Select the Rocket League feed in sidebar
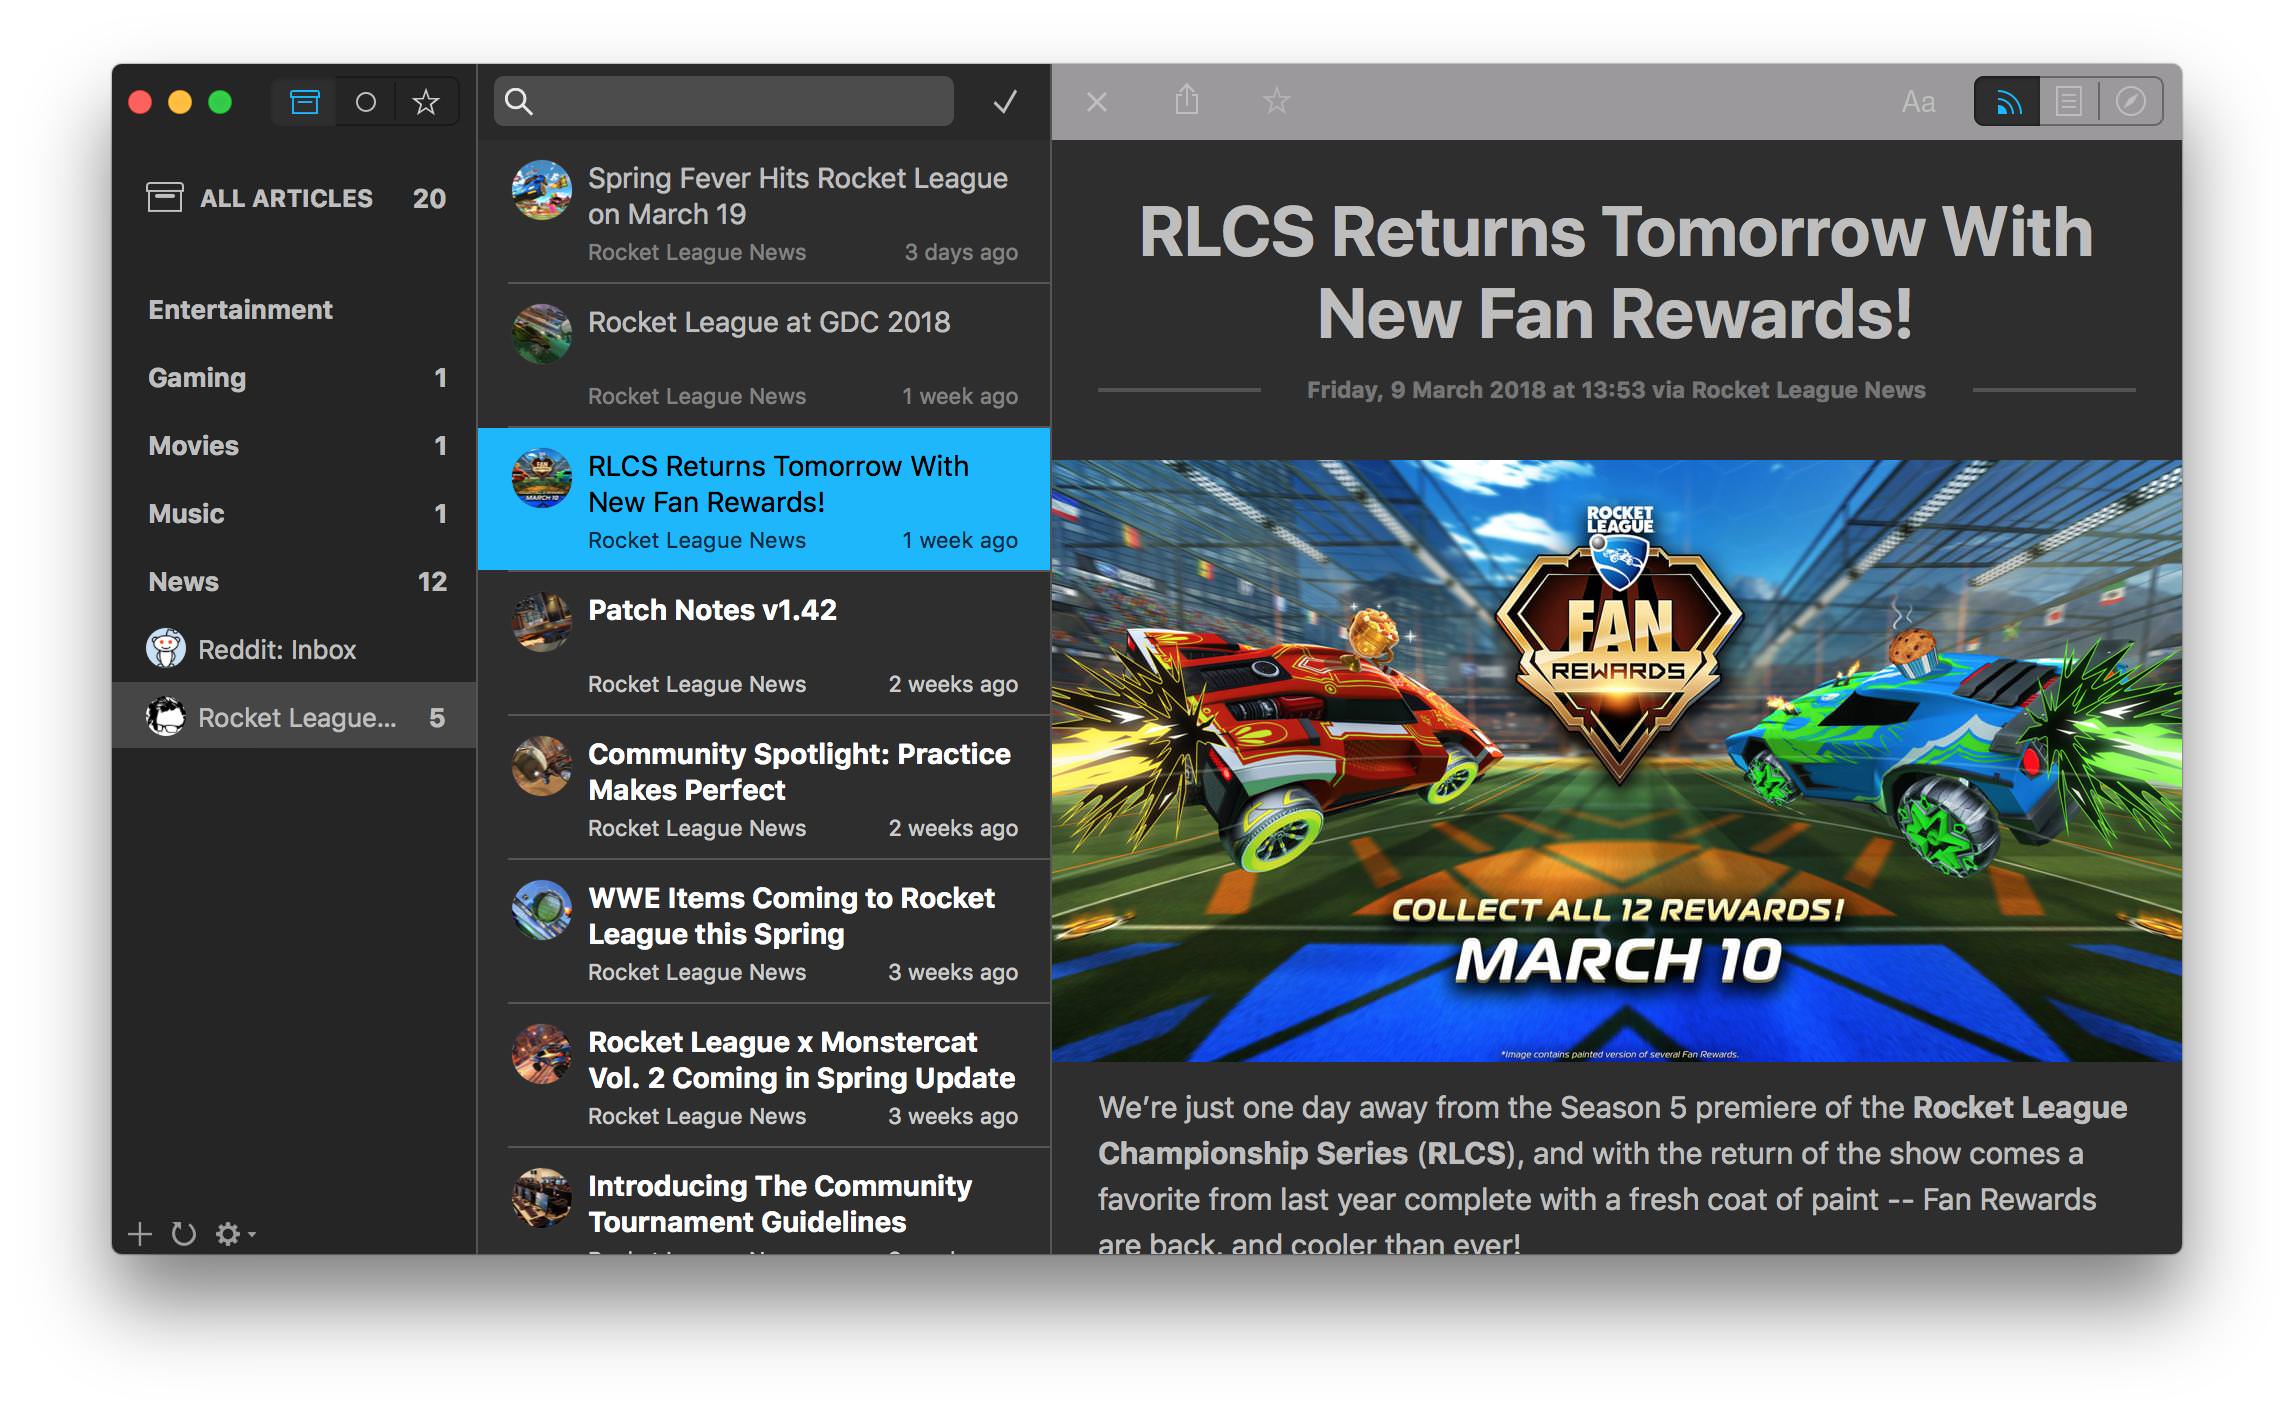The image size is (2294, 1414). [295, 716]
